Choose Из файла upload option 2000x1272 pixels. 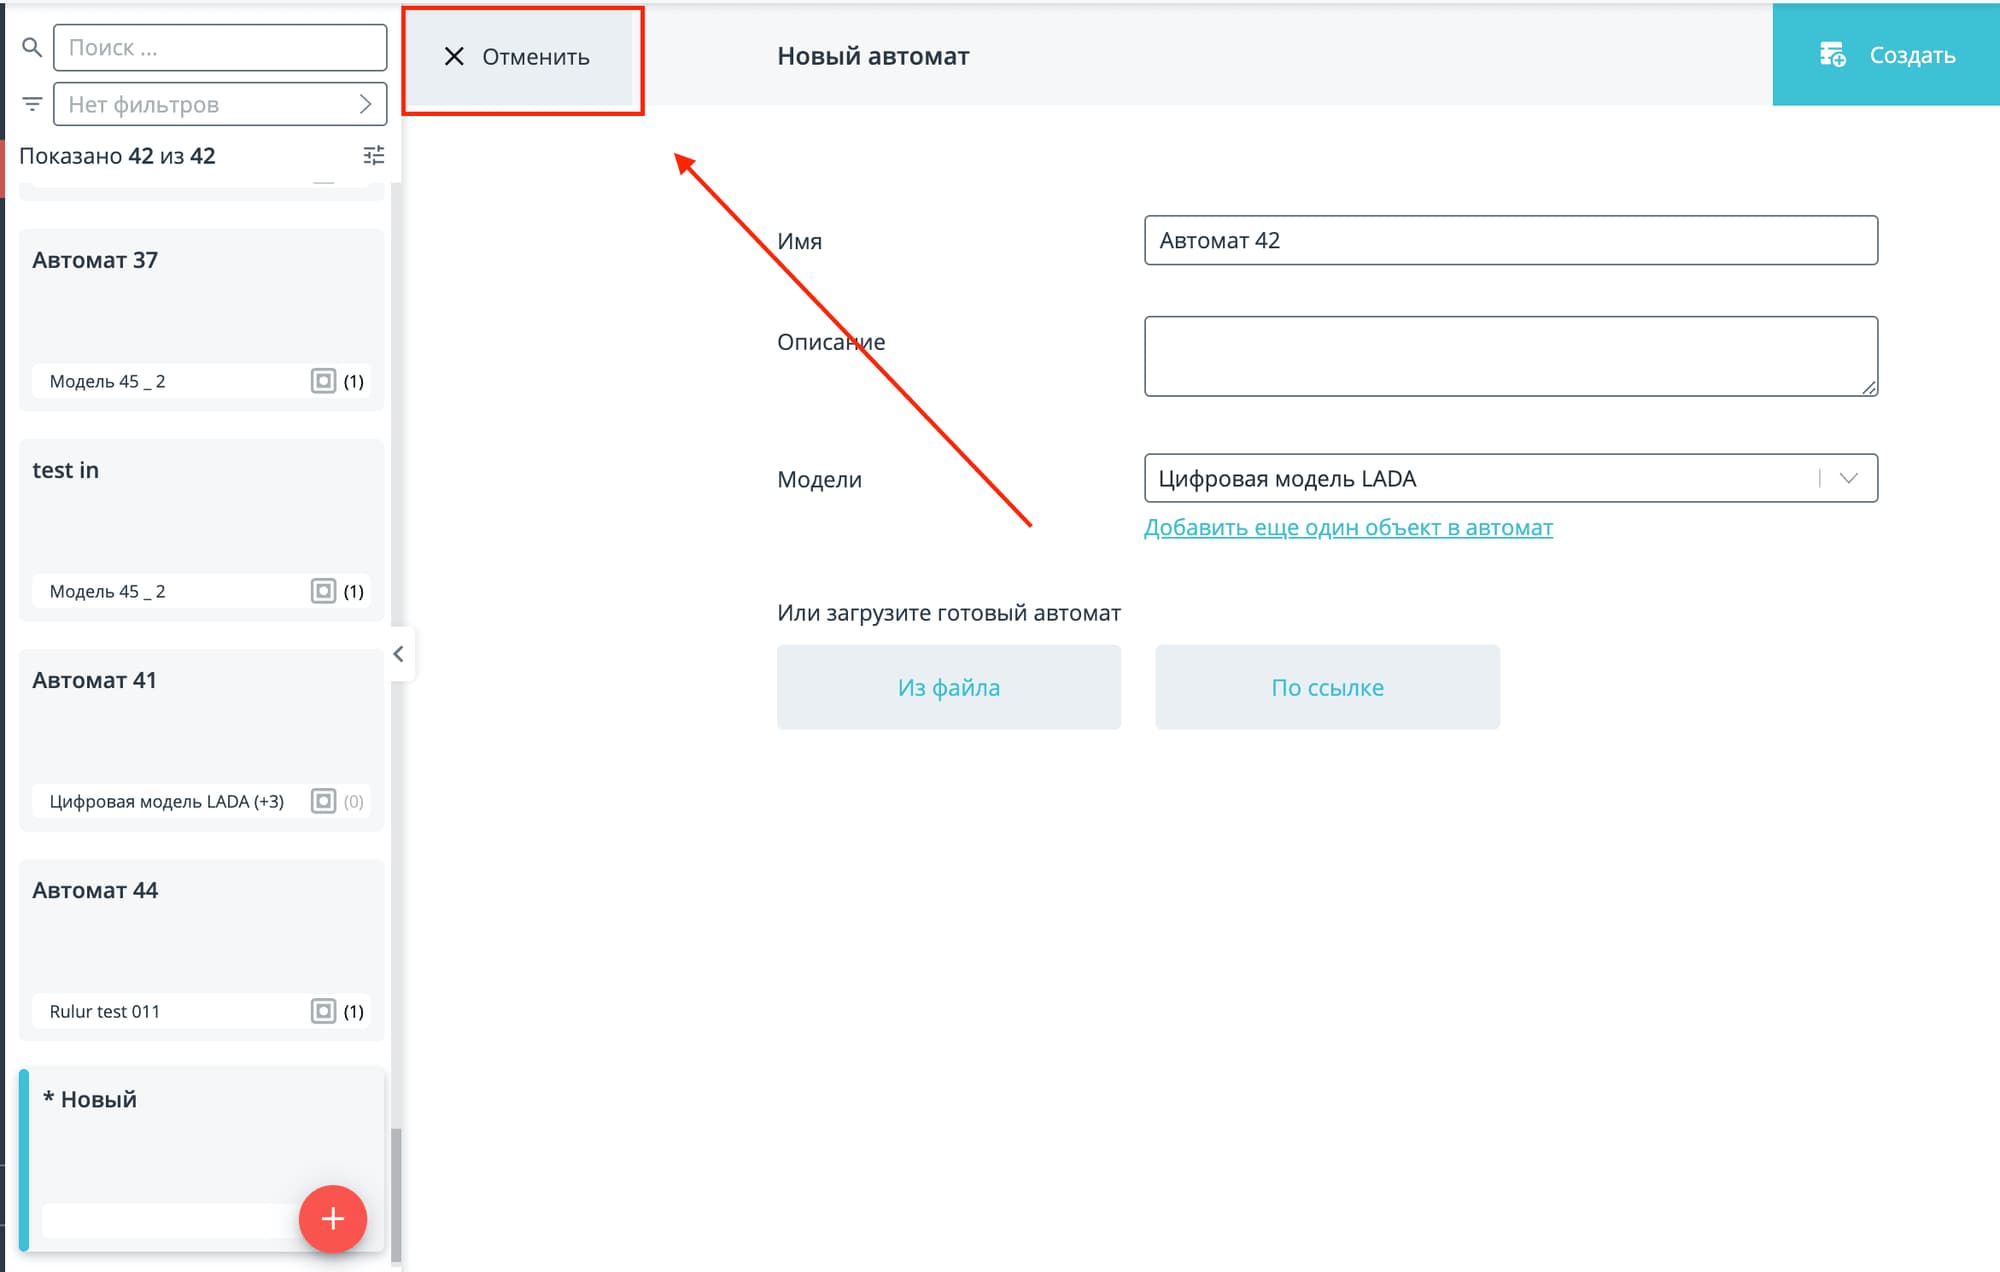tap(948, 687)
